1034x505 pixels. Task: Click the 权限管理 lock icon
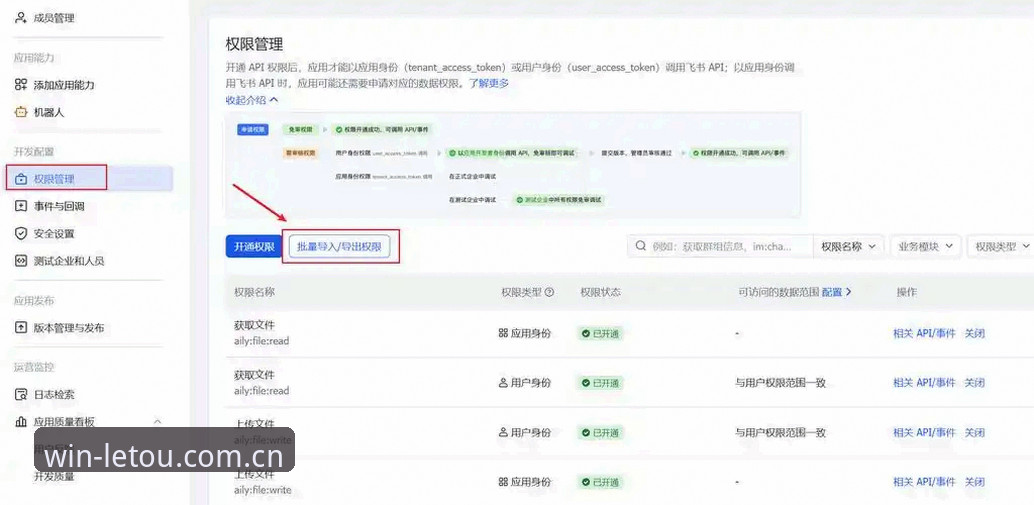(x=21, y=179)
